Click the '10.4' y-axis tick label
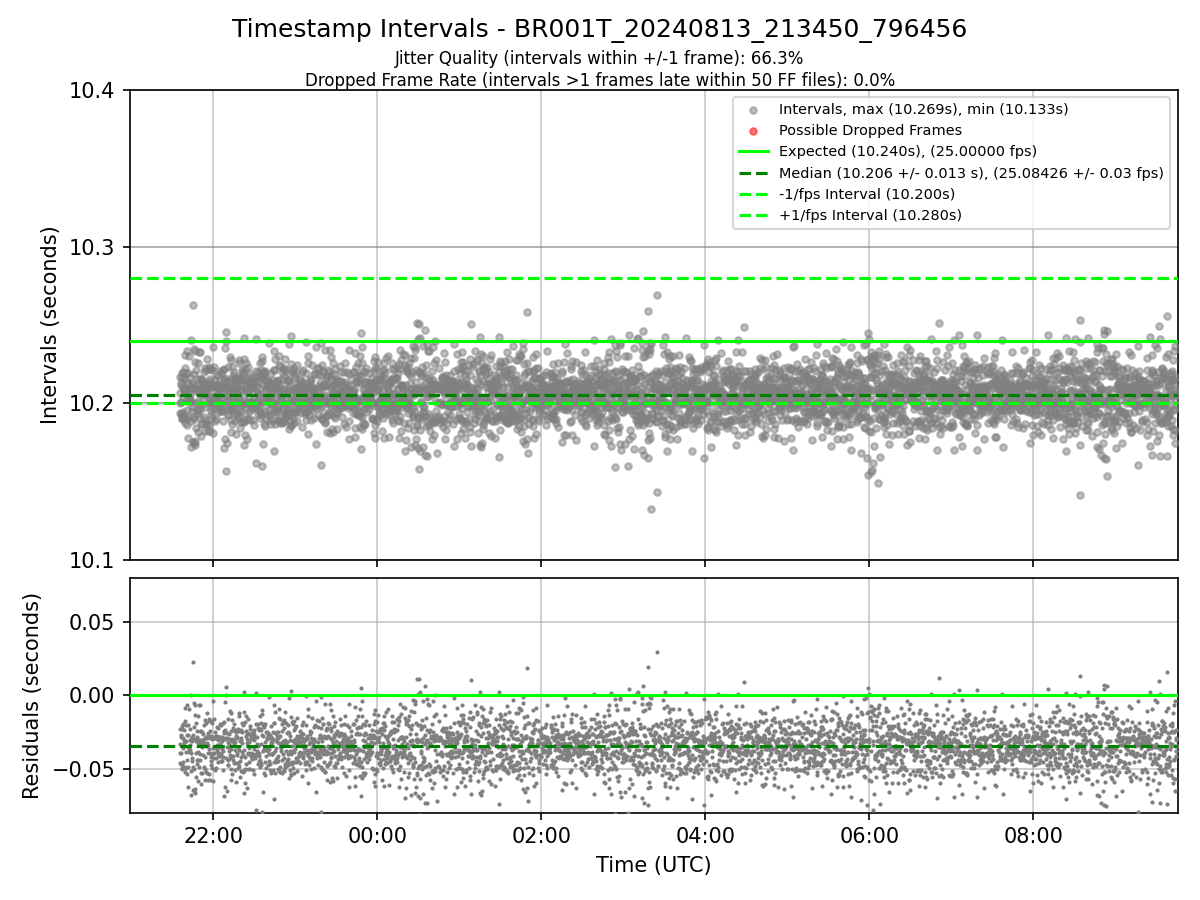 pos(94,92)
